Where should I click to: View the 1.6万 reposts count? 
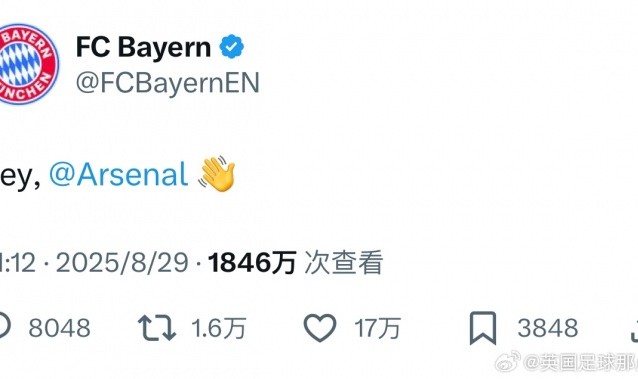219,328
